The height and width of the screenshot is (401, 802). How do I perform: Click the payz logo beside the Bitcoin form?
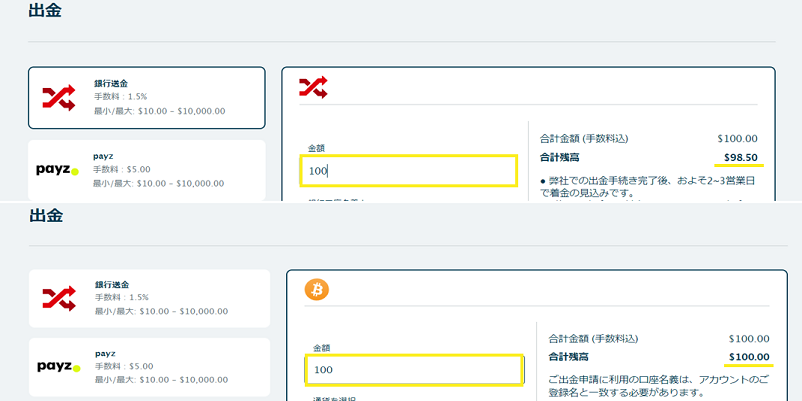coord(59,367)
